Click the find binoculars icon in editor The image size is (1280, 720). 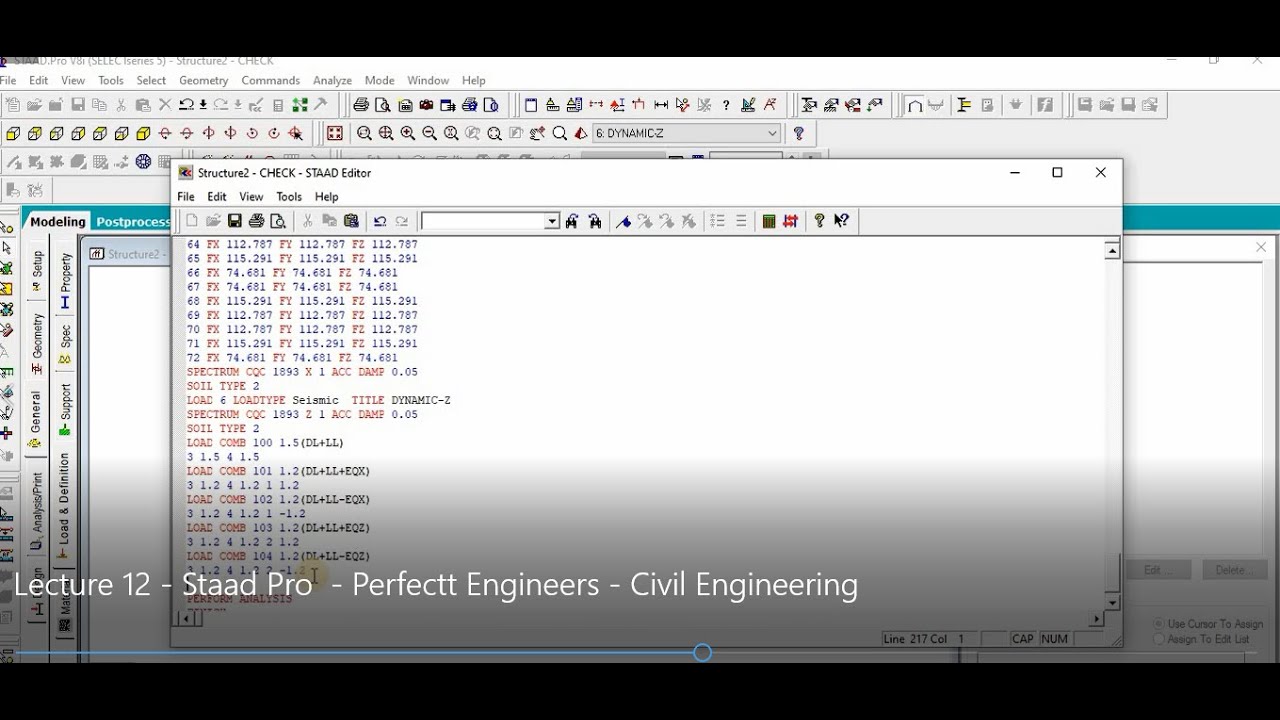tap(572, 221)
